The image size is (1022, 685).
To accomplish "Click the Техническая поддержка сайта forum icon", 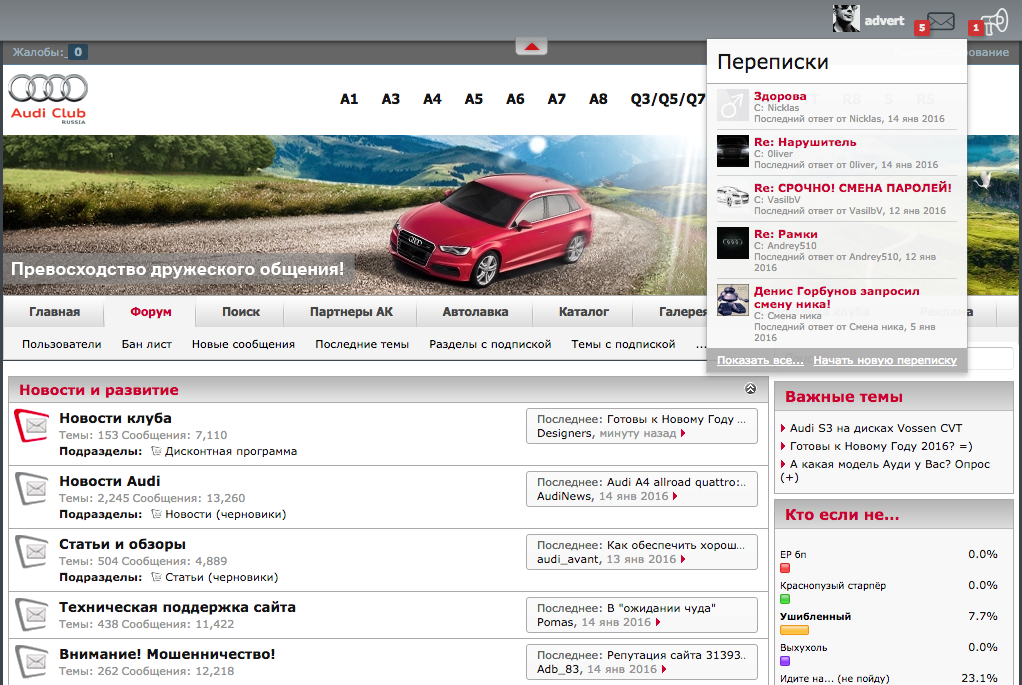I will click(x=32, y=614).
